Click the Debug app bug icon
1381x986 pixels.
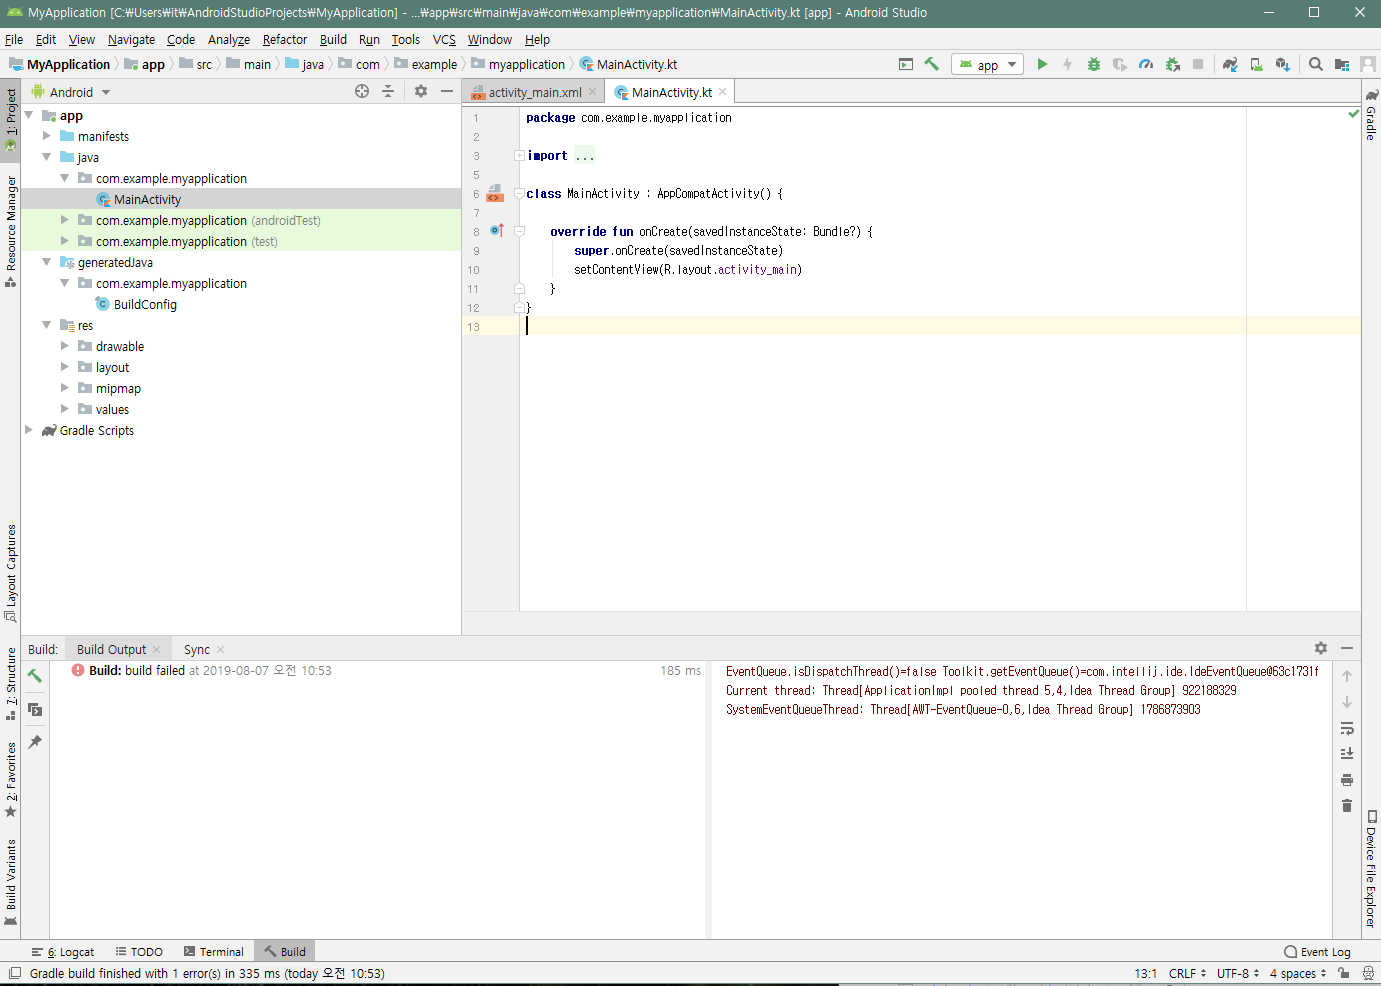[1094, 64]
